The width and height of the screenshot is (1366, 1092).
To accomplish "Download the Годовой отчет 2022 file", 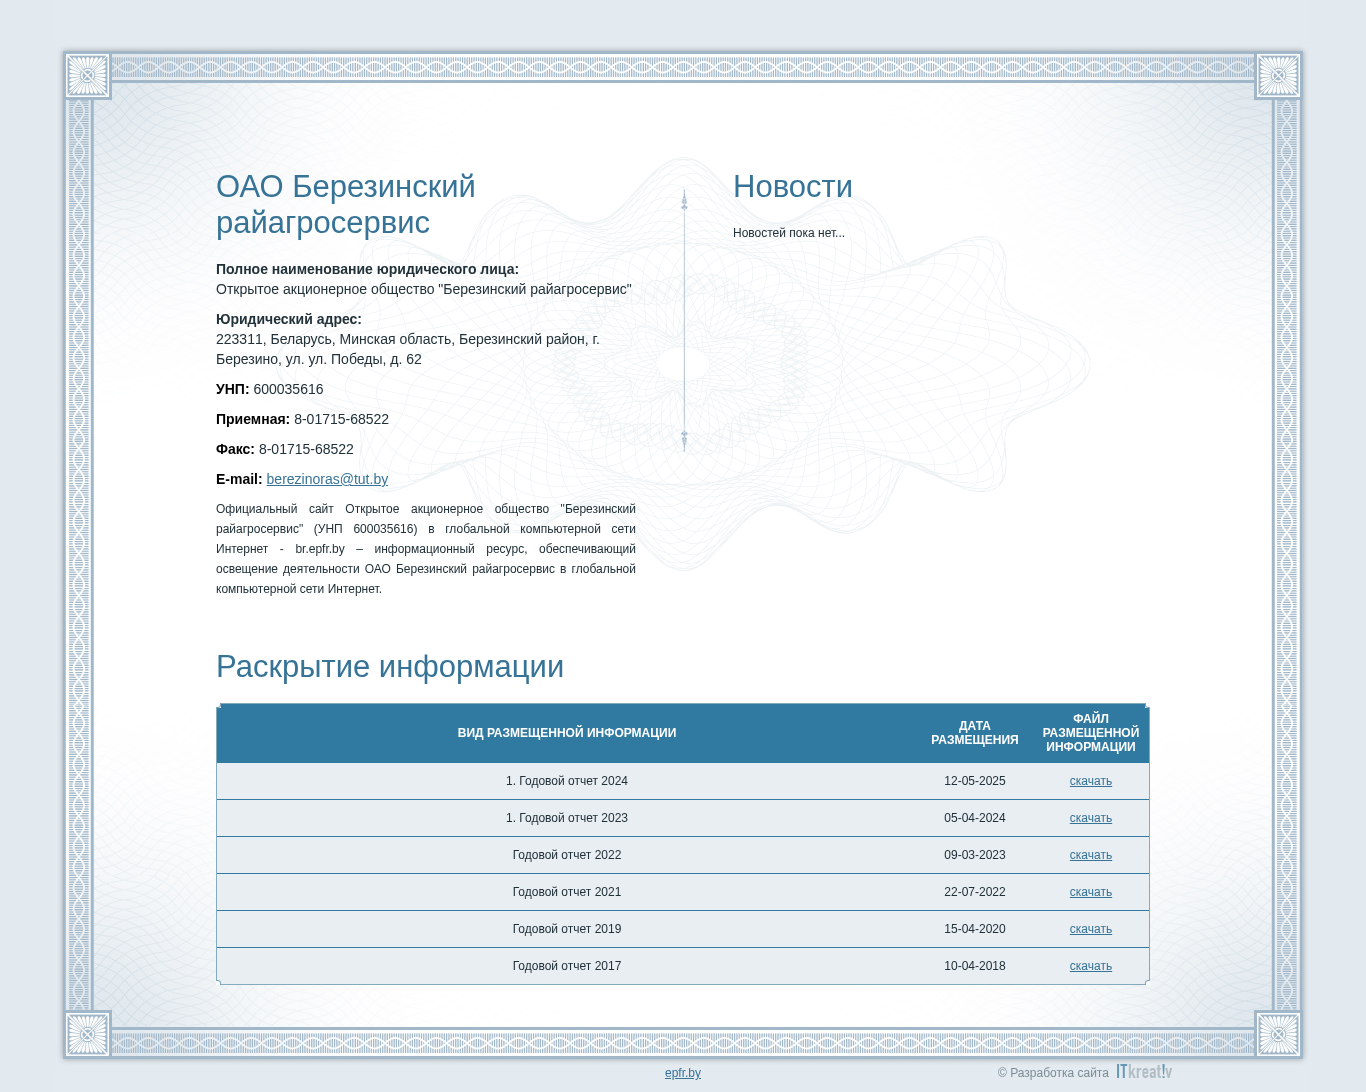I will coord(1090,855).
